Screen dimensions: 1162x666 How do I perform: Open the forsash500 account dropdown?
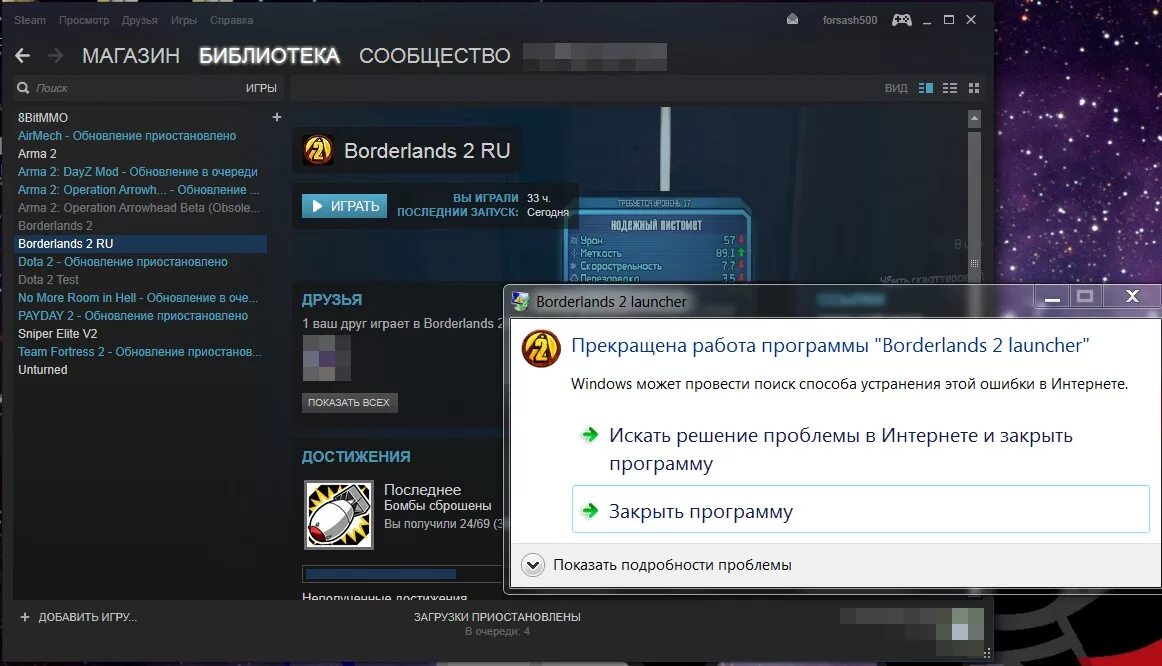pyautogui.click(x=850, y=20)
